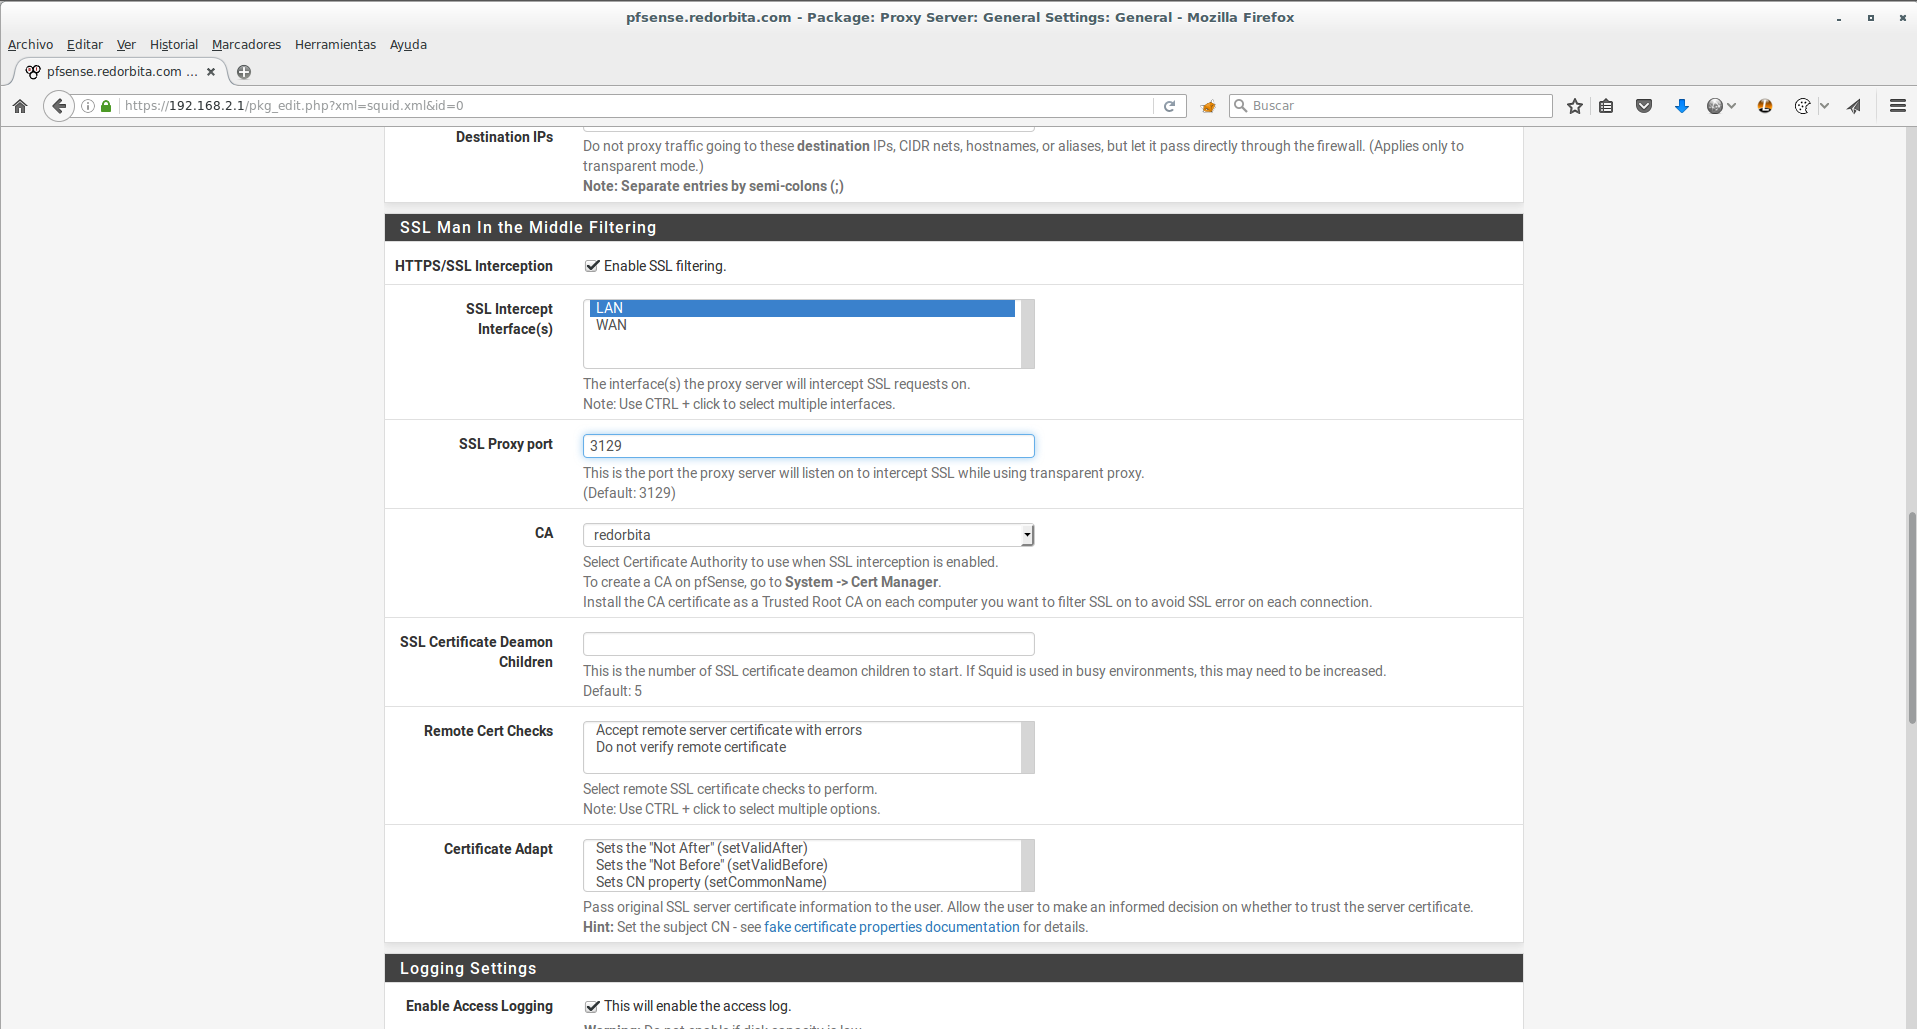The image size is (1917, 1029).
Task: Click the page vertical scrollbar thumb
Action: point(1911,617)
